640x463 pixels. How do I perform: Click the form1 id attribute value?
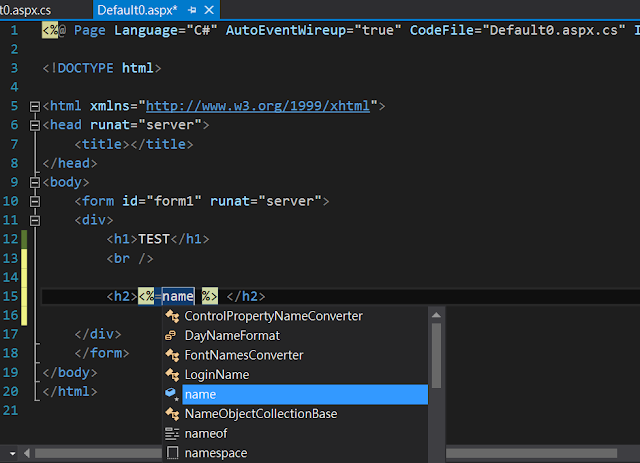[174, 201]
